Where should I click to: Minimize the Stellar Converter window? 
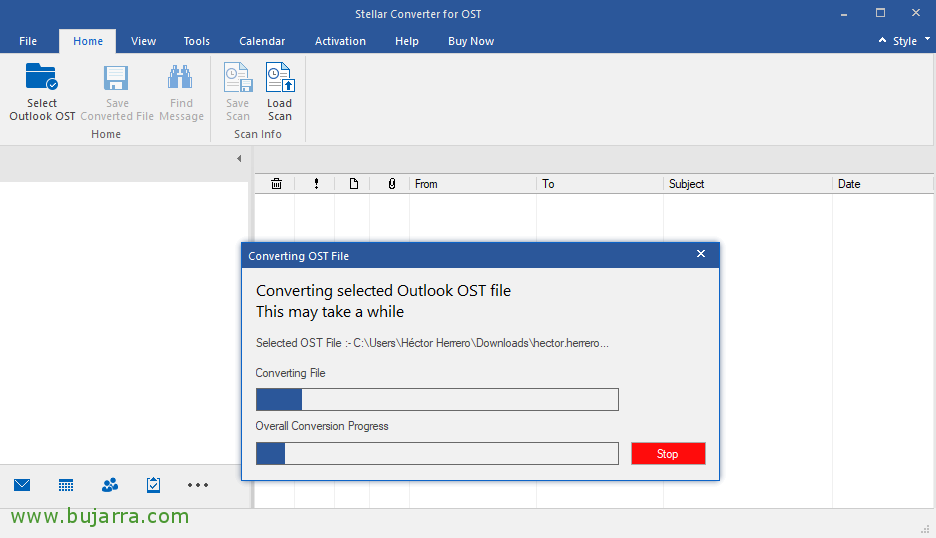(x=844, y=14)
